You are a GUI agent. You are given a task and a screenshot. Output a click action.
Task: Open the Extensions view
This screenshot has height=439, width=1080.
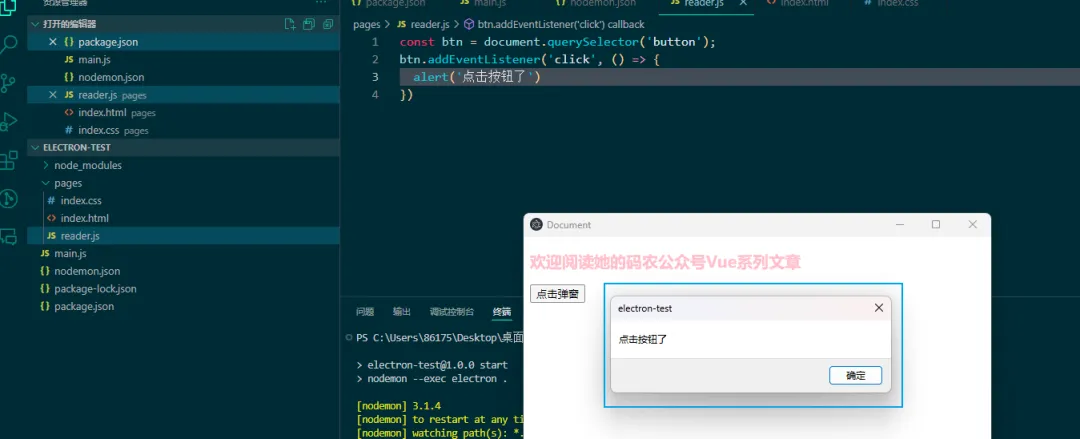tap(8, 160)
